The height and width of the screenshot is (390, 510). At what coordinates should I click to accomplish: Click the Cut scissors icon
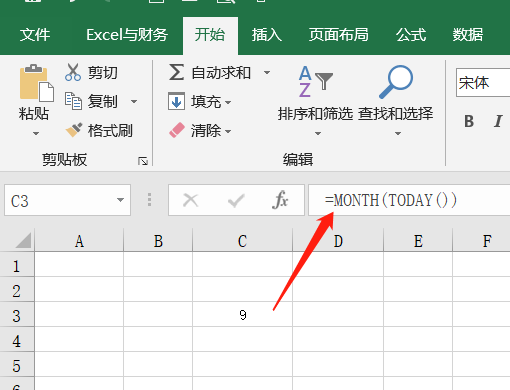point(73,72)
